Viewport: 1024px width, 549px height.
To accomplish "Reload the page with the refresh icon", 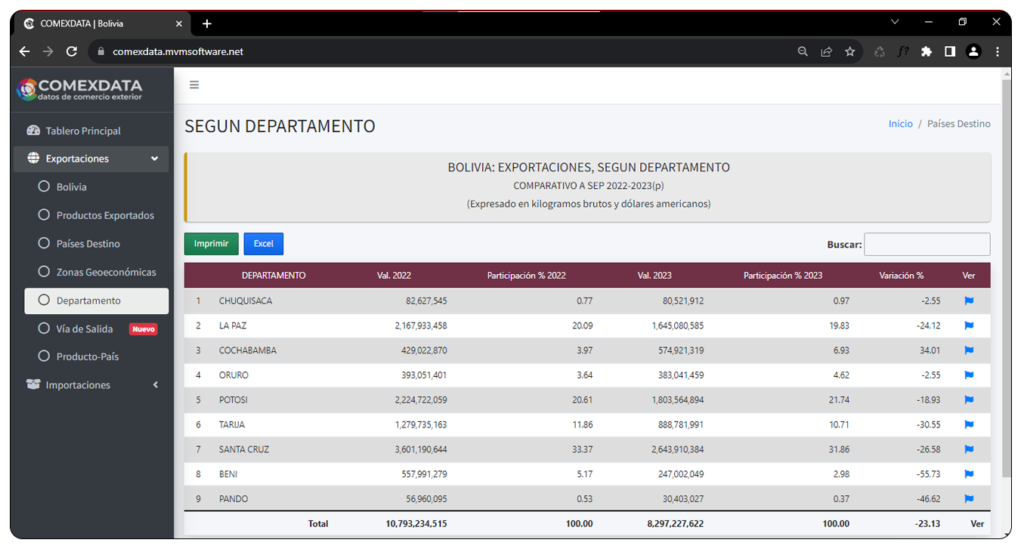I will click(72, 51).
